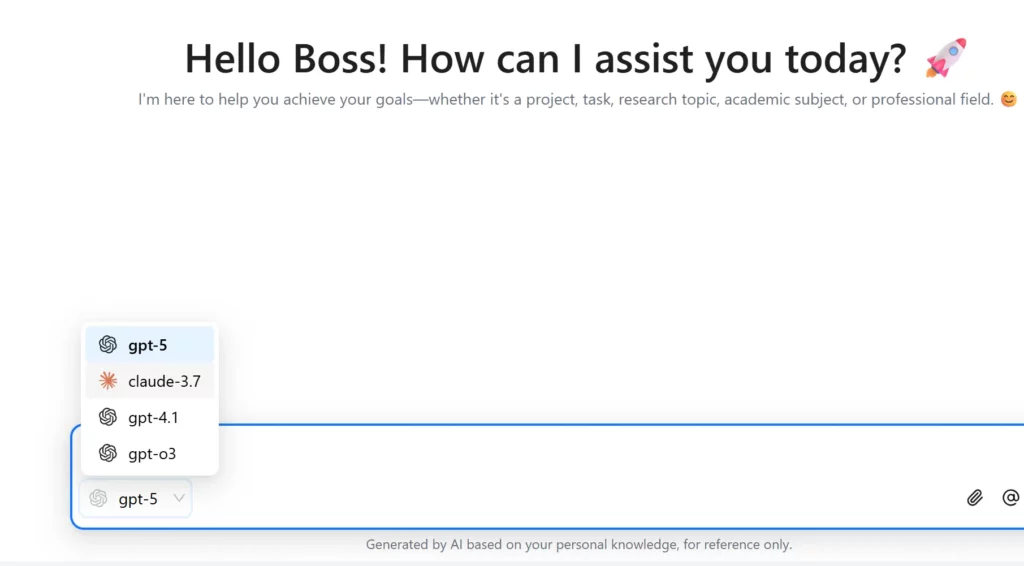The height and width of the screenshot is (566, 1024).
Task: Click the paperclip attach file icon
Action: tap(975, 497)
